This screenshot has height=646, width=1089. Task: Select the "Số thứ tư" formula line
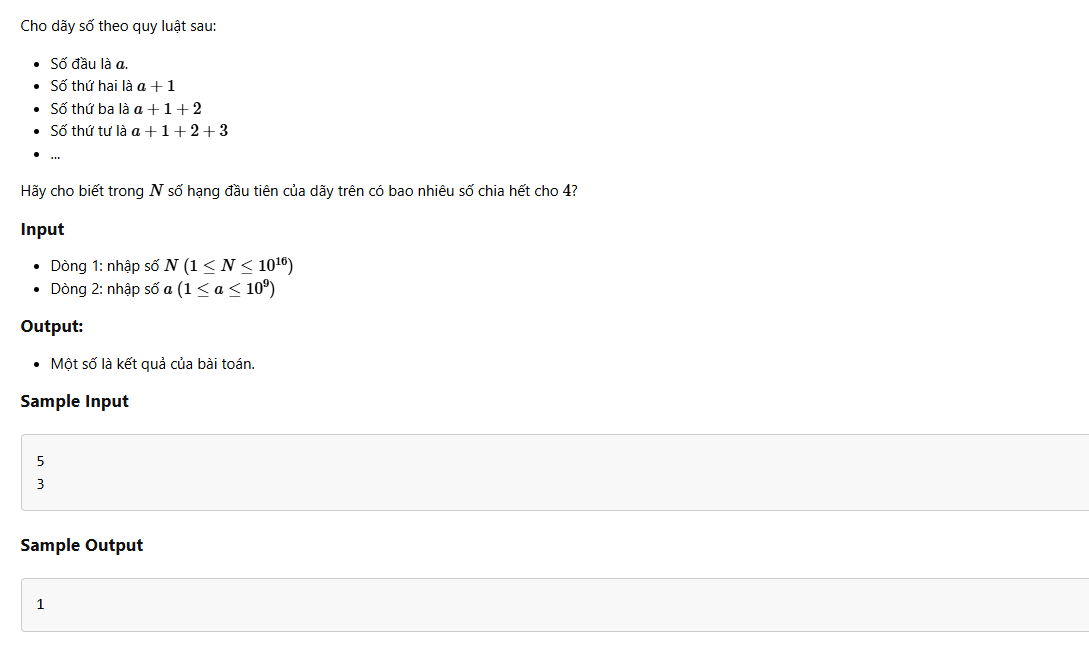click(139, 131)
